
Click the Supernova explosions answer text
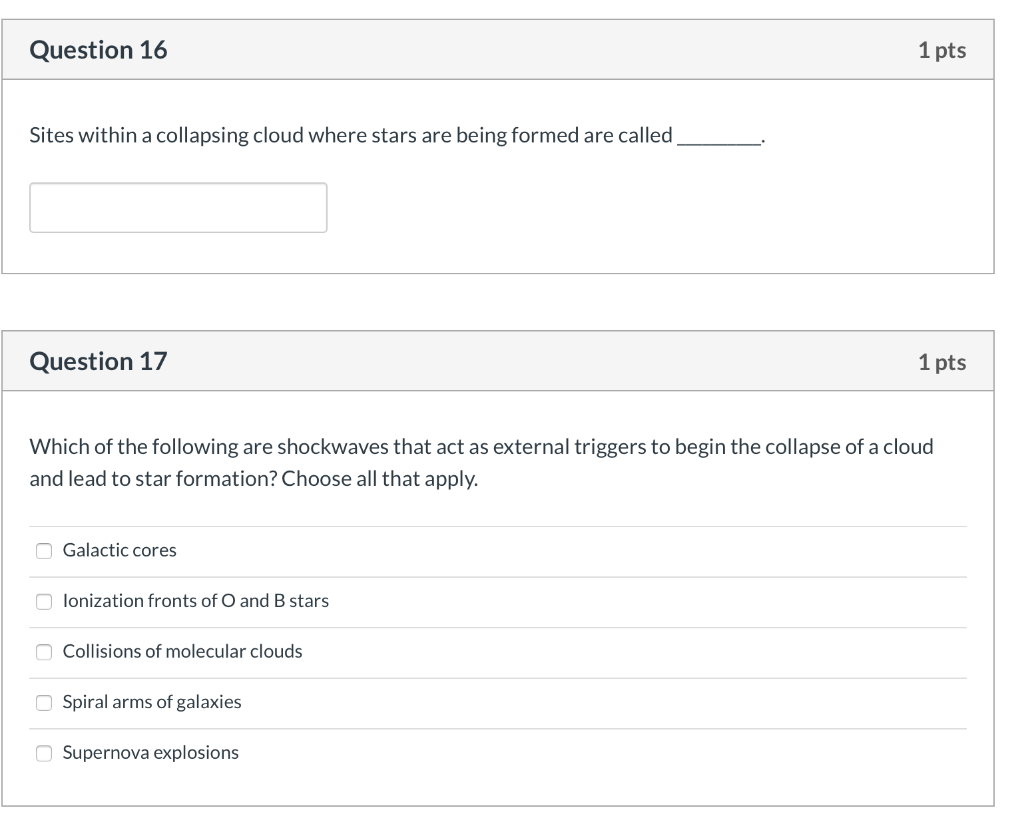pyautogui.click(x=150, y=752)
